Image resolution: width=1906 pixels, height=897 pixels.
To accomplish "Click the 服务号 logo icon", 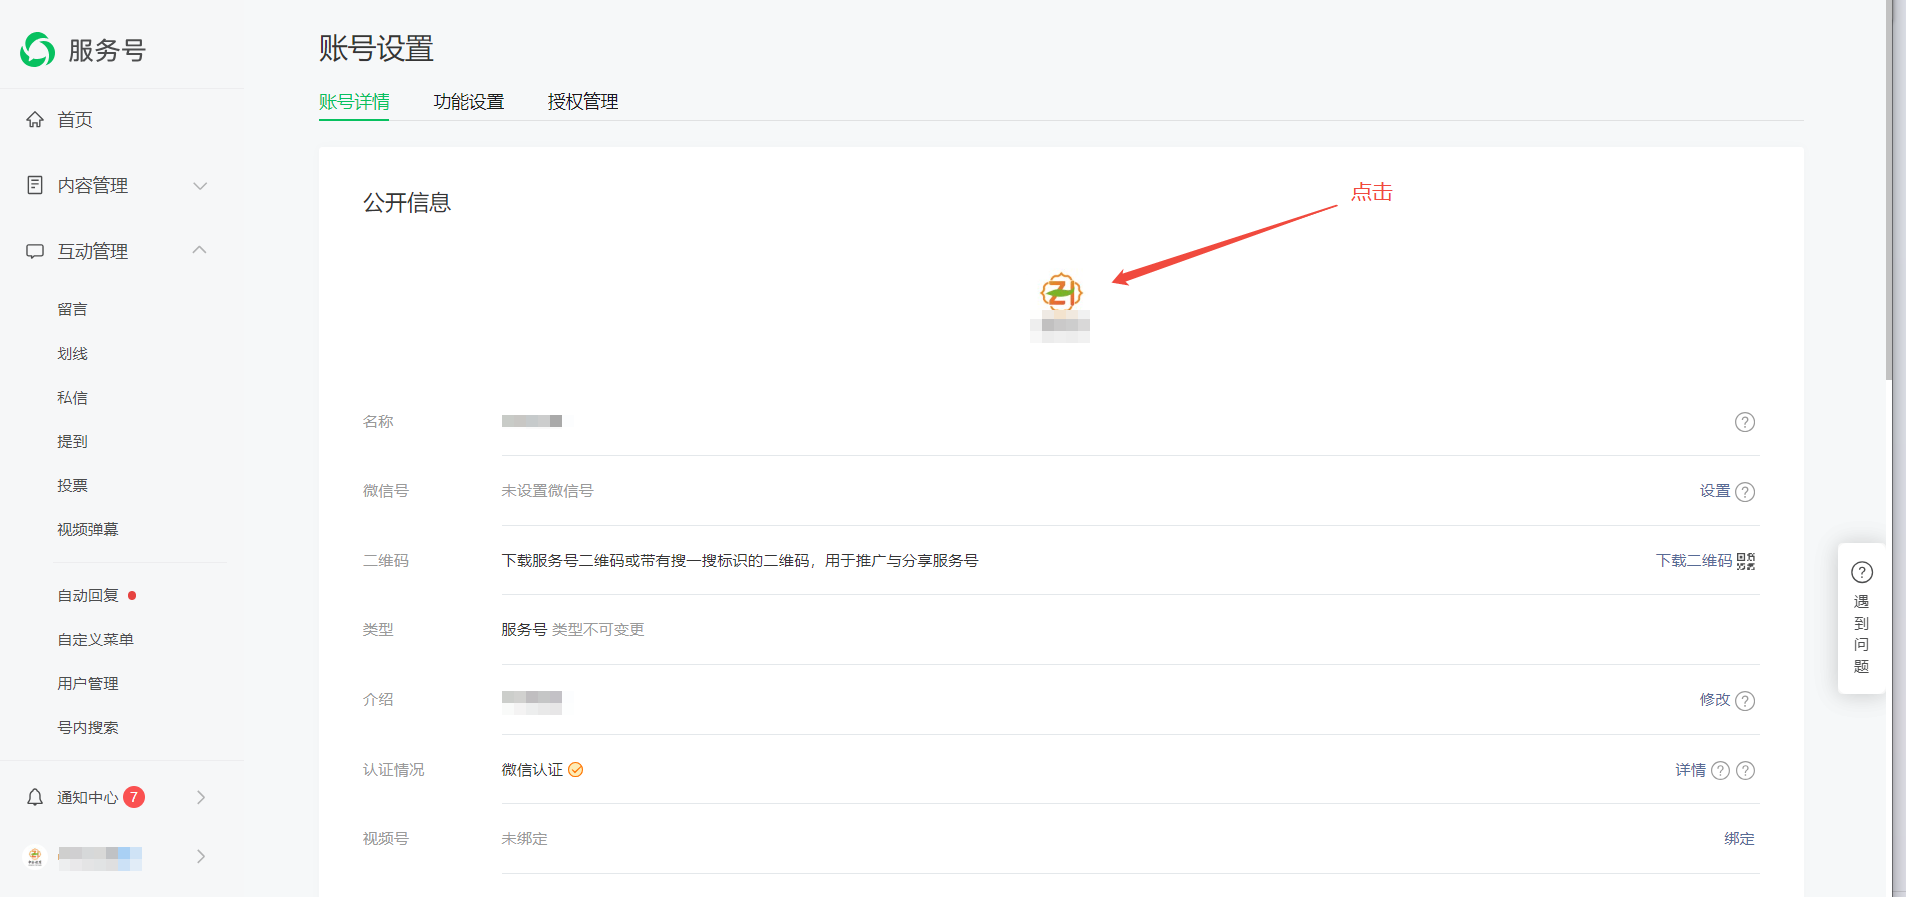I will pyautogui.click(x=38, y=50).
